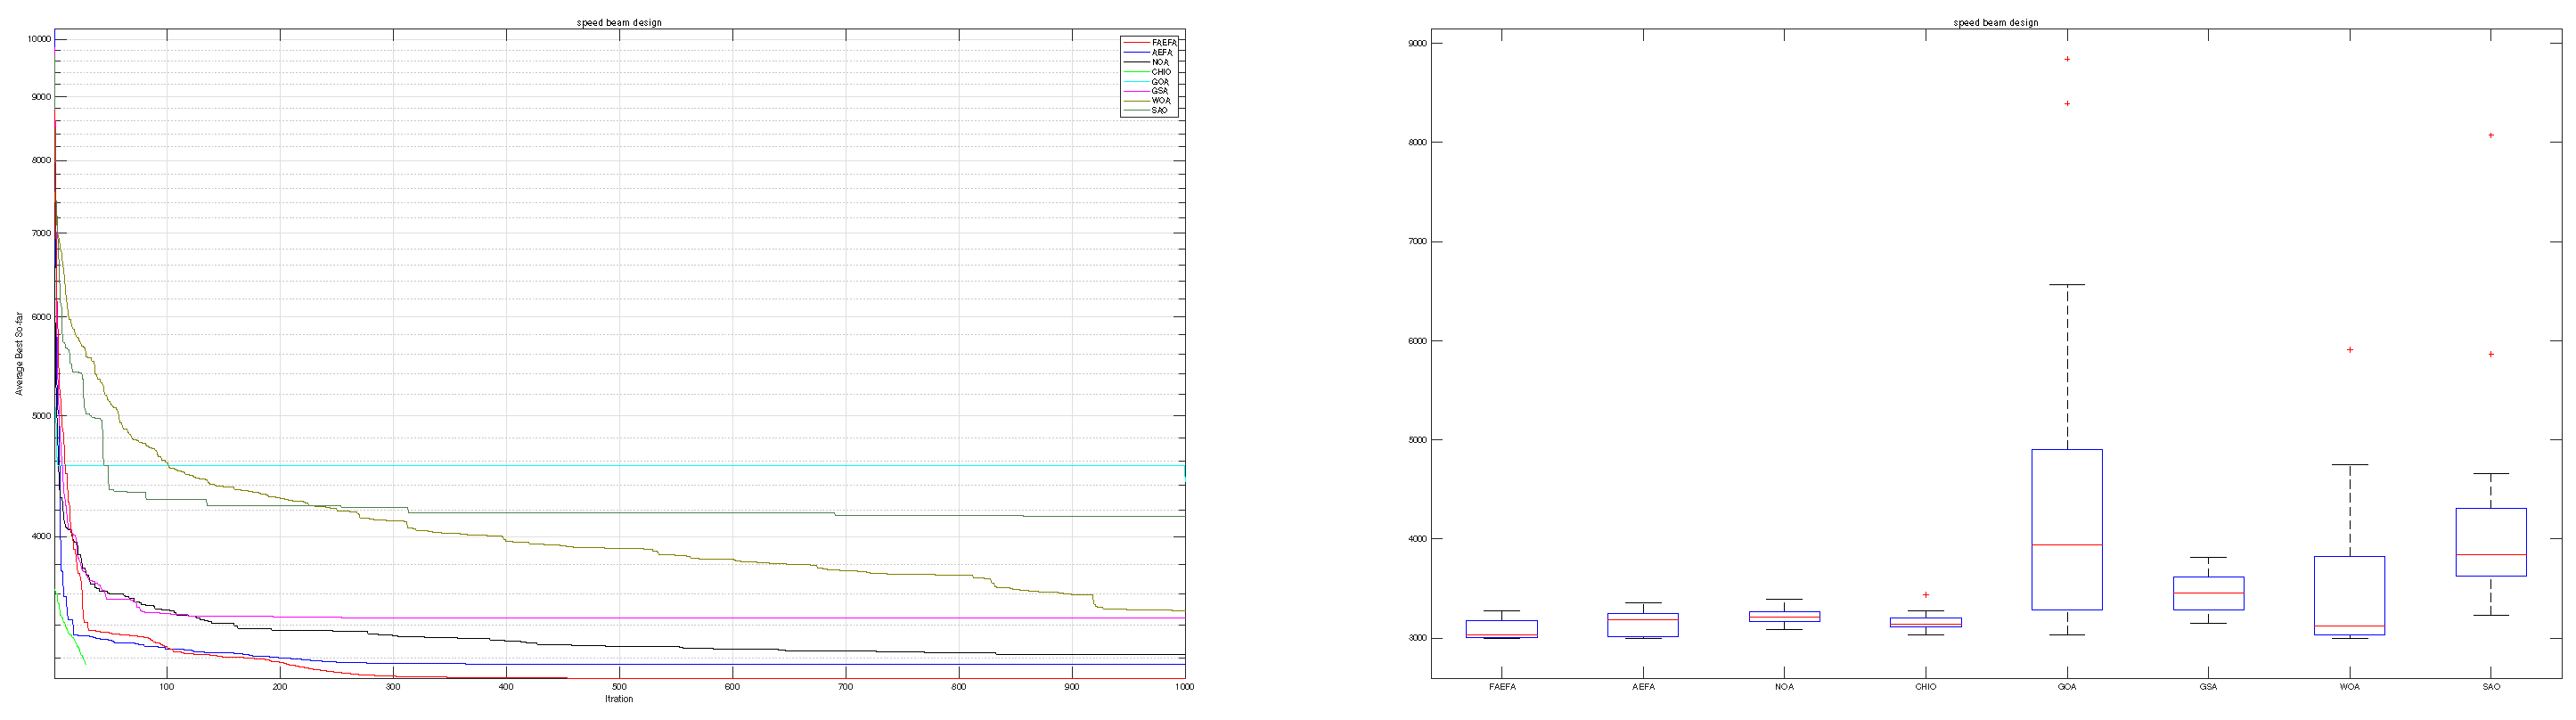This screenshot has width=2576, height=720.
Task: Click the box plot title 'speed beam design'
Action: (1995, 23)
